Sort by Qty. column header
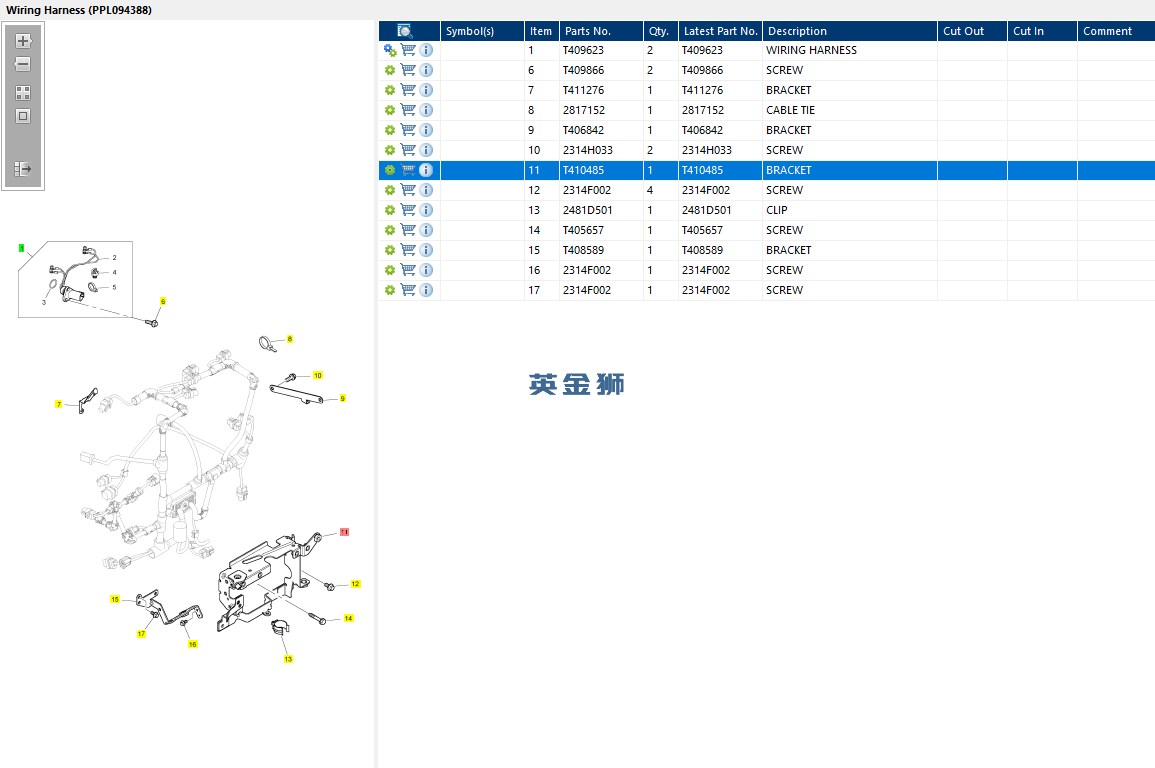1155x768 pixels. pyautogui.click(x=661, y=31)
